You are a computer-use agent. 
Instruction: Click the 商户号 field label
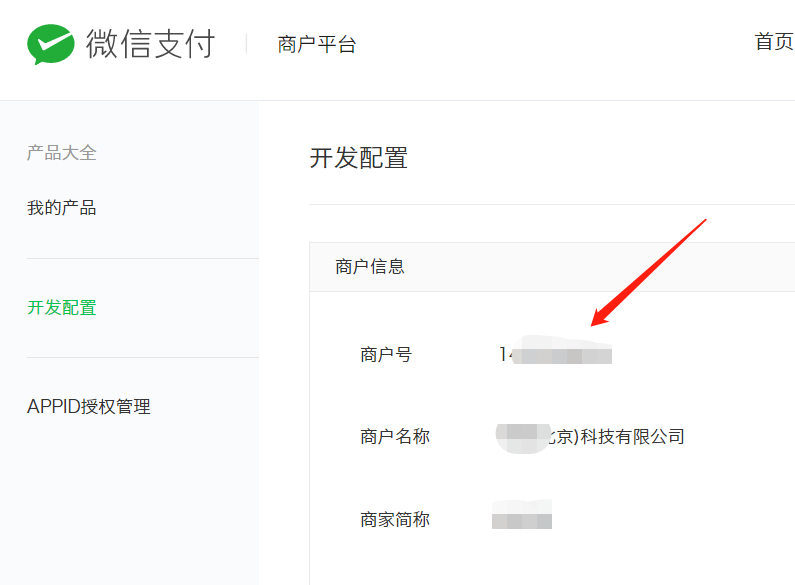[x=386, y=354]
